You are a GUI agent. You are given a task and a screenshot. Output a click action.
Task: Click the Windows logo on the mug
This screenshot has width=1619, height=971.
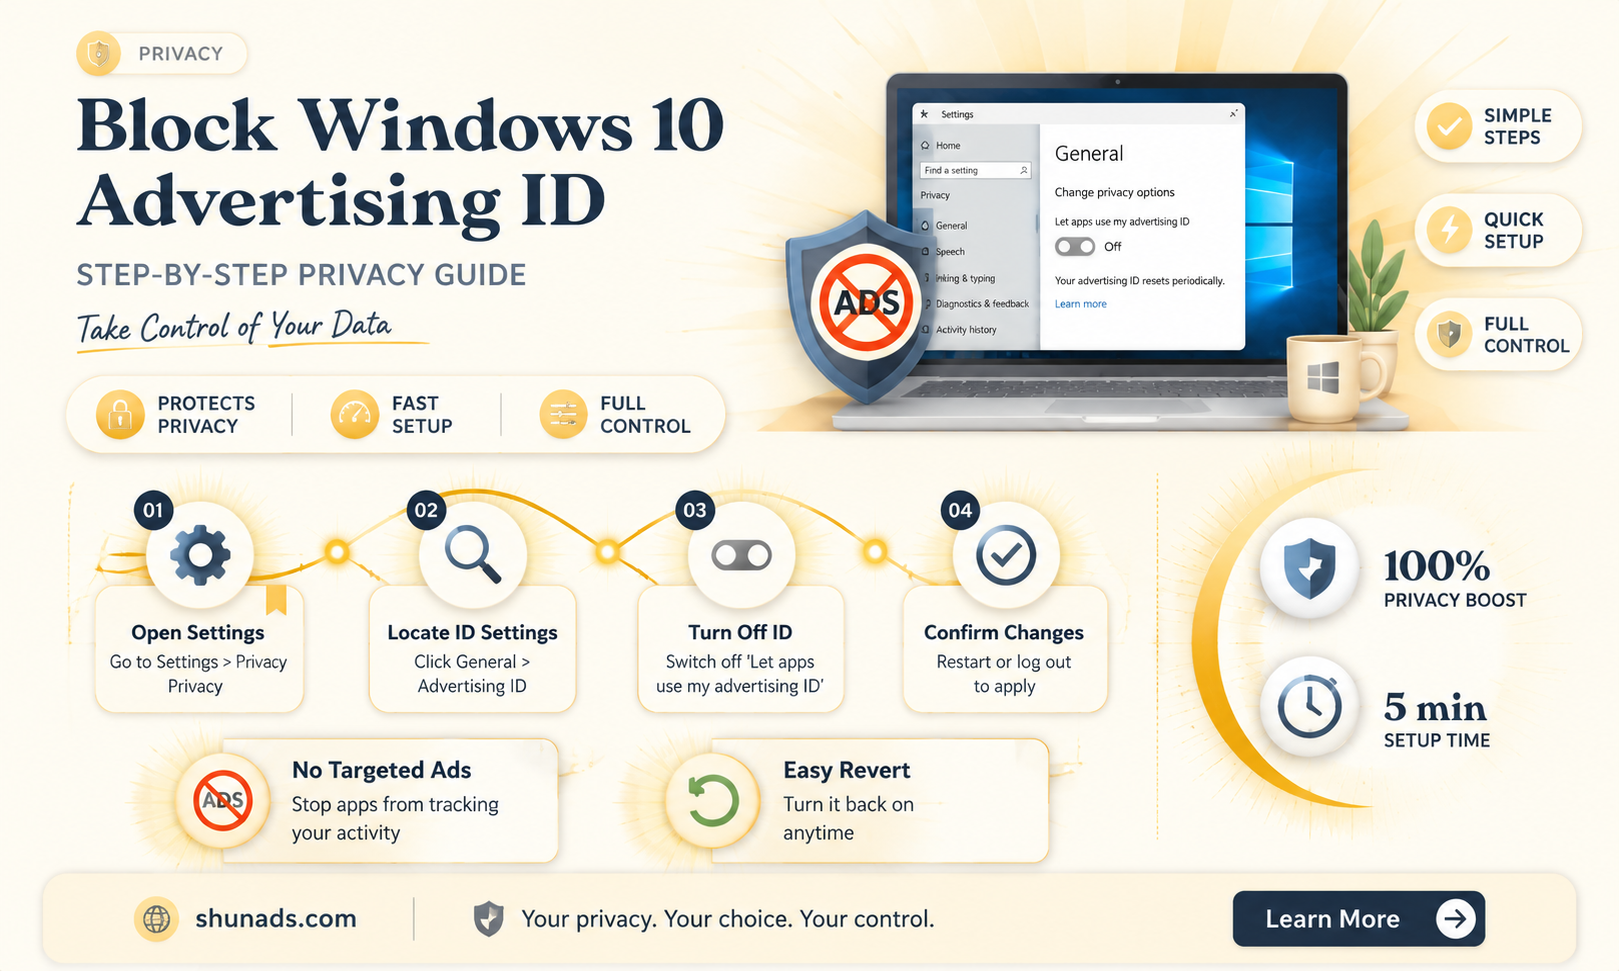[1323, 378]
